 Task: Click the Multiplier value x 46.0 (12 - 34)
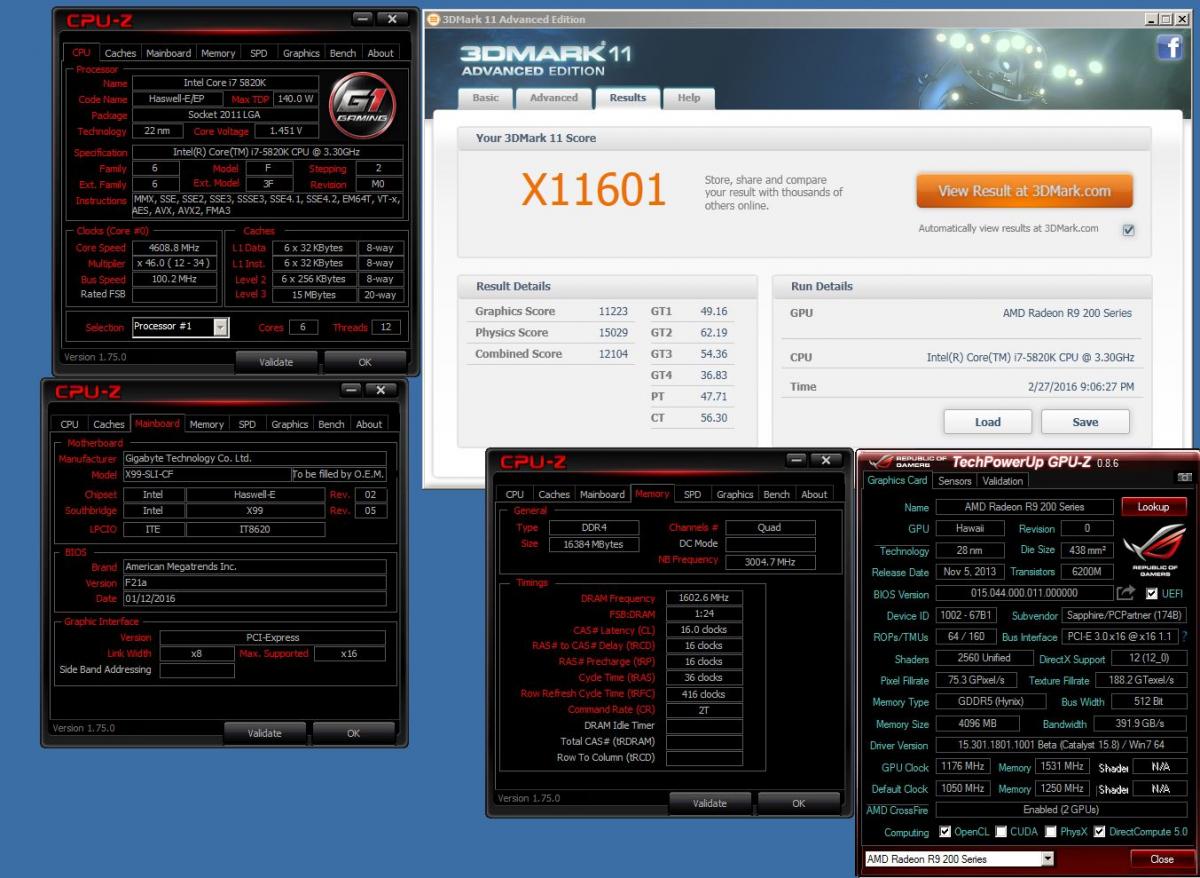[x=175, y=264]
